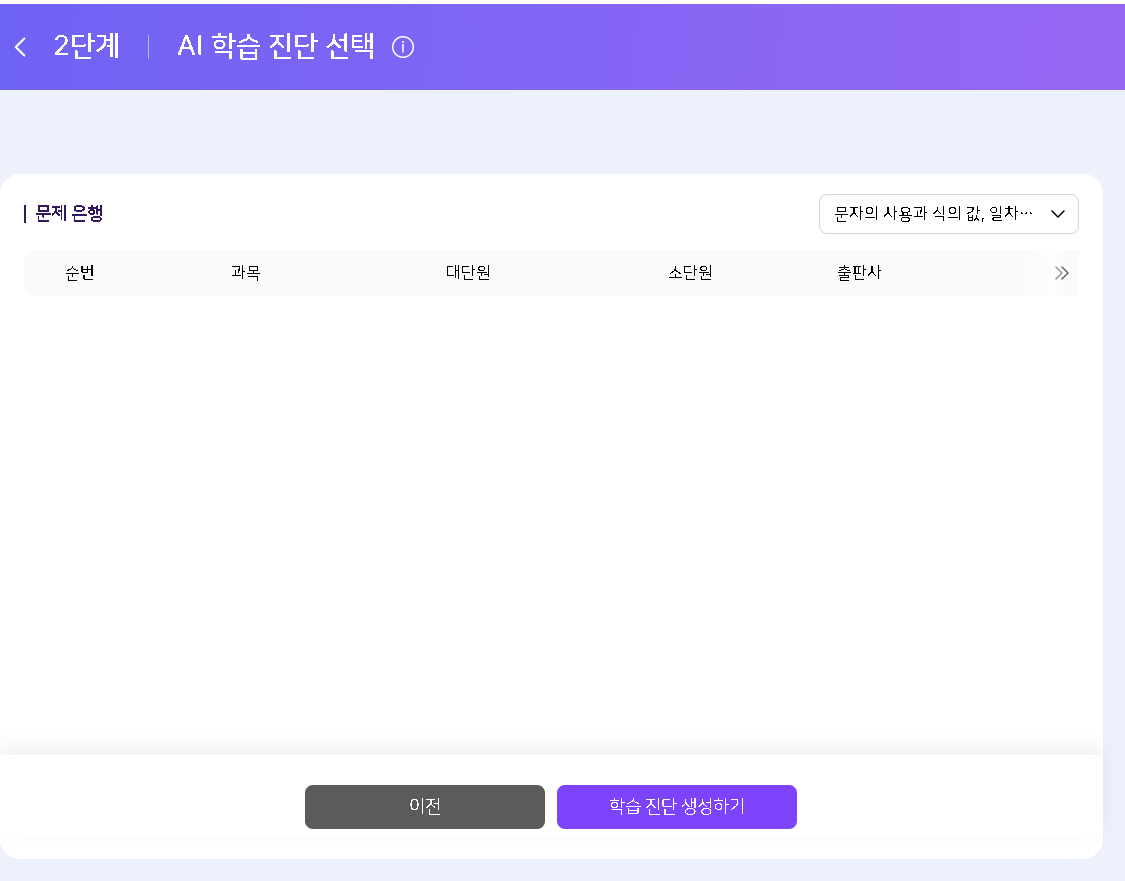The width and height of the screenshot is (1125, 881).
Task: Click the 학습 진단 생성하기 button
Action: coord(676,807)
